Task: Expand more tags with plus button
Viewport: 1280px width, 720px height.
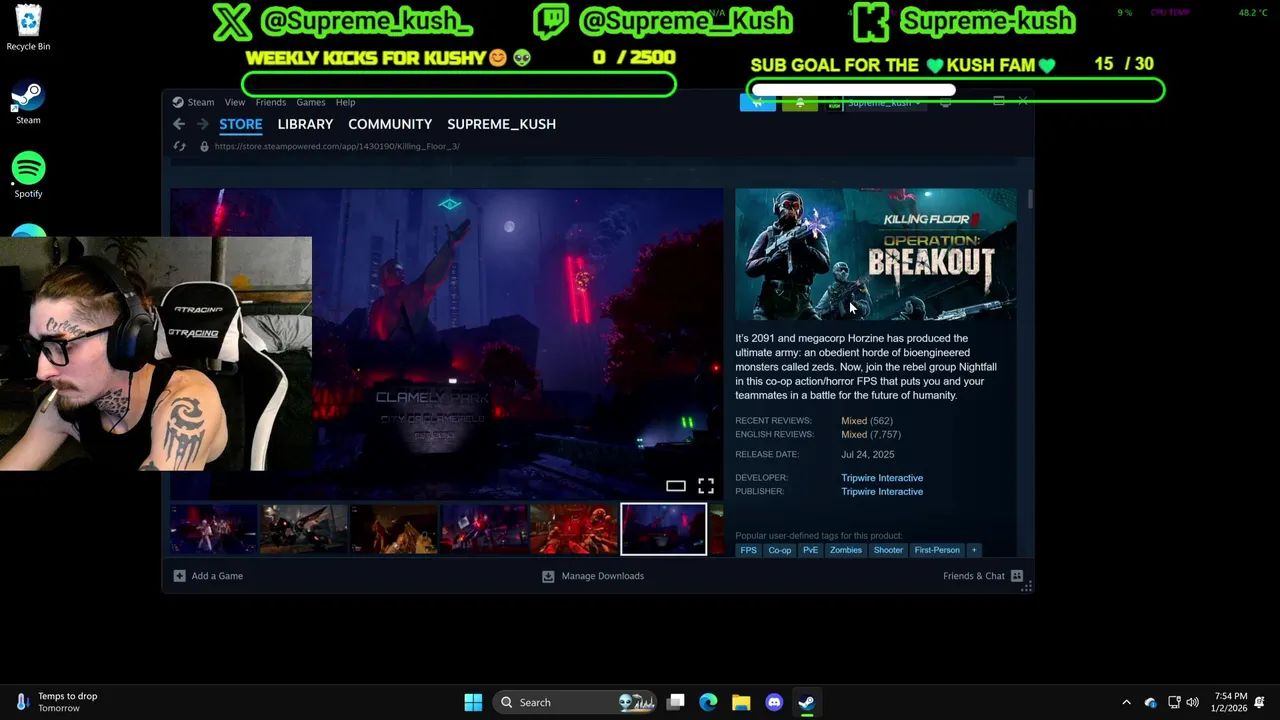Action: 973,550
